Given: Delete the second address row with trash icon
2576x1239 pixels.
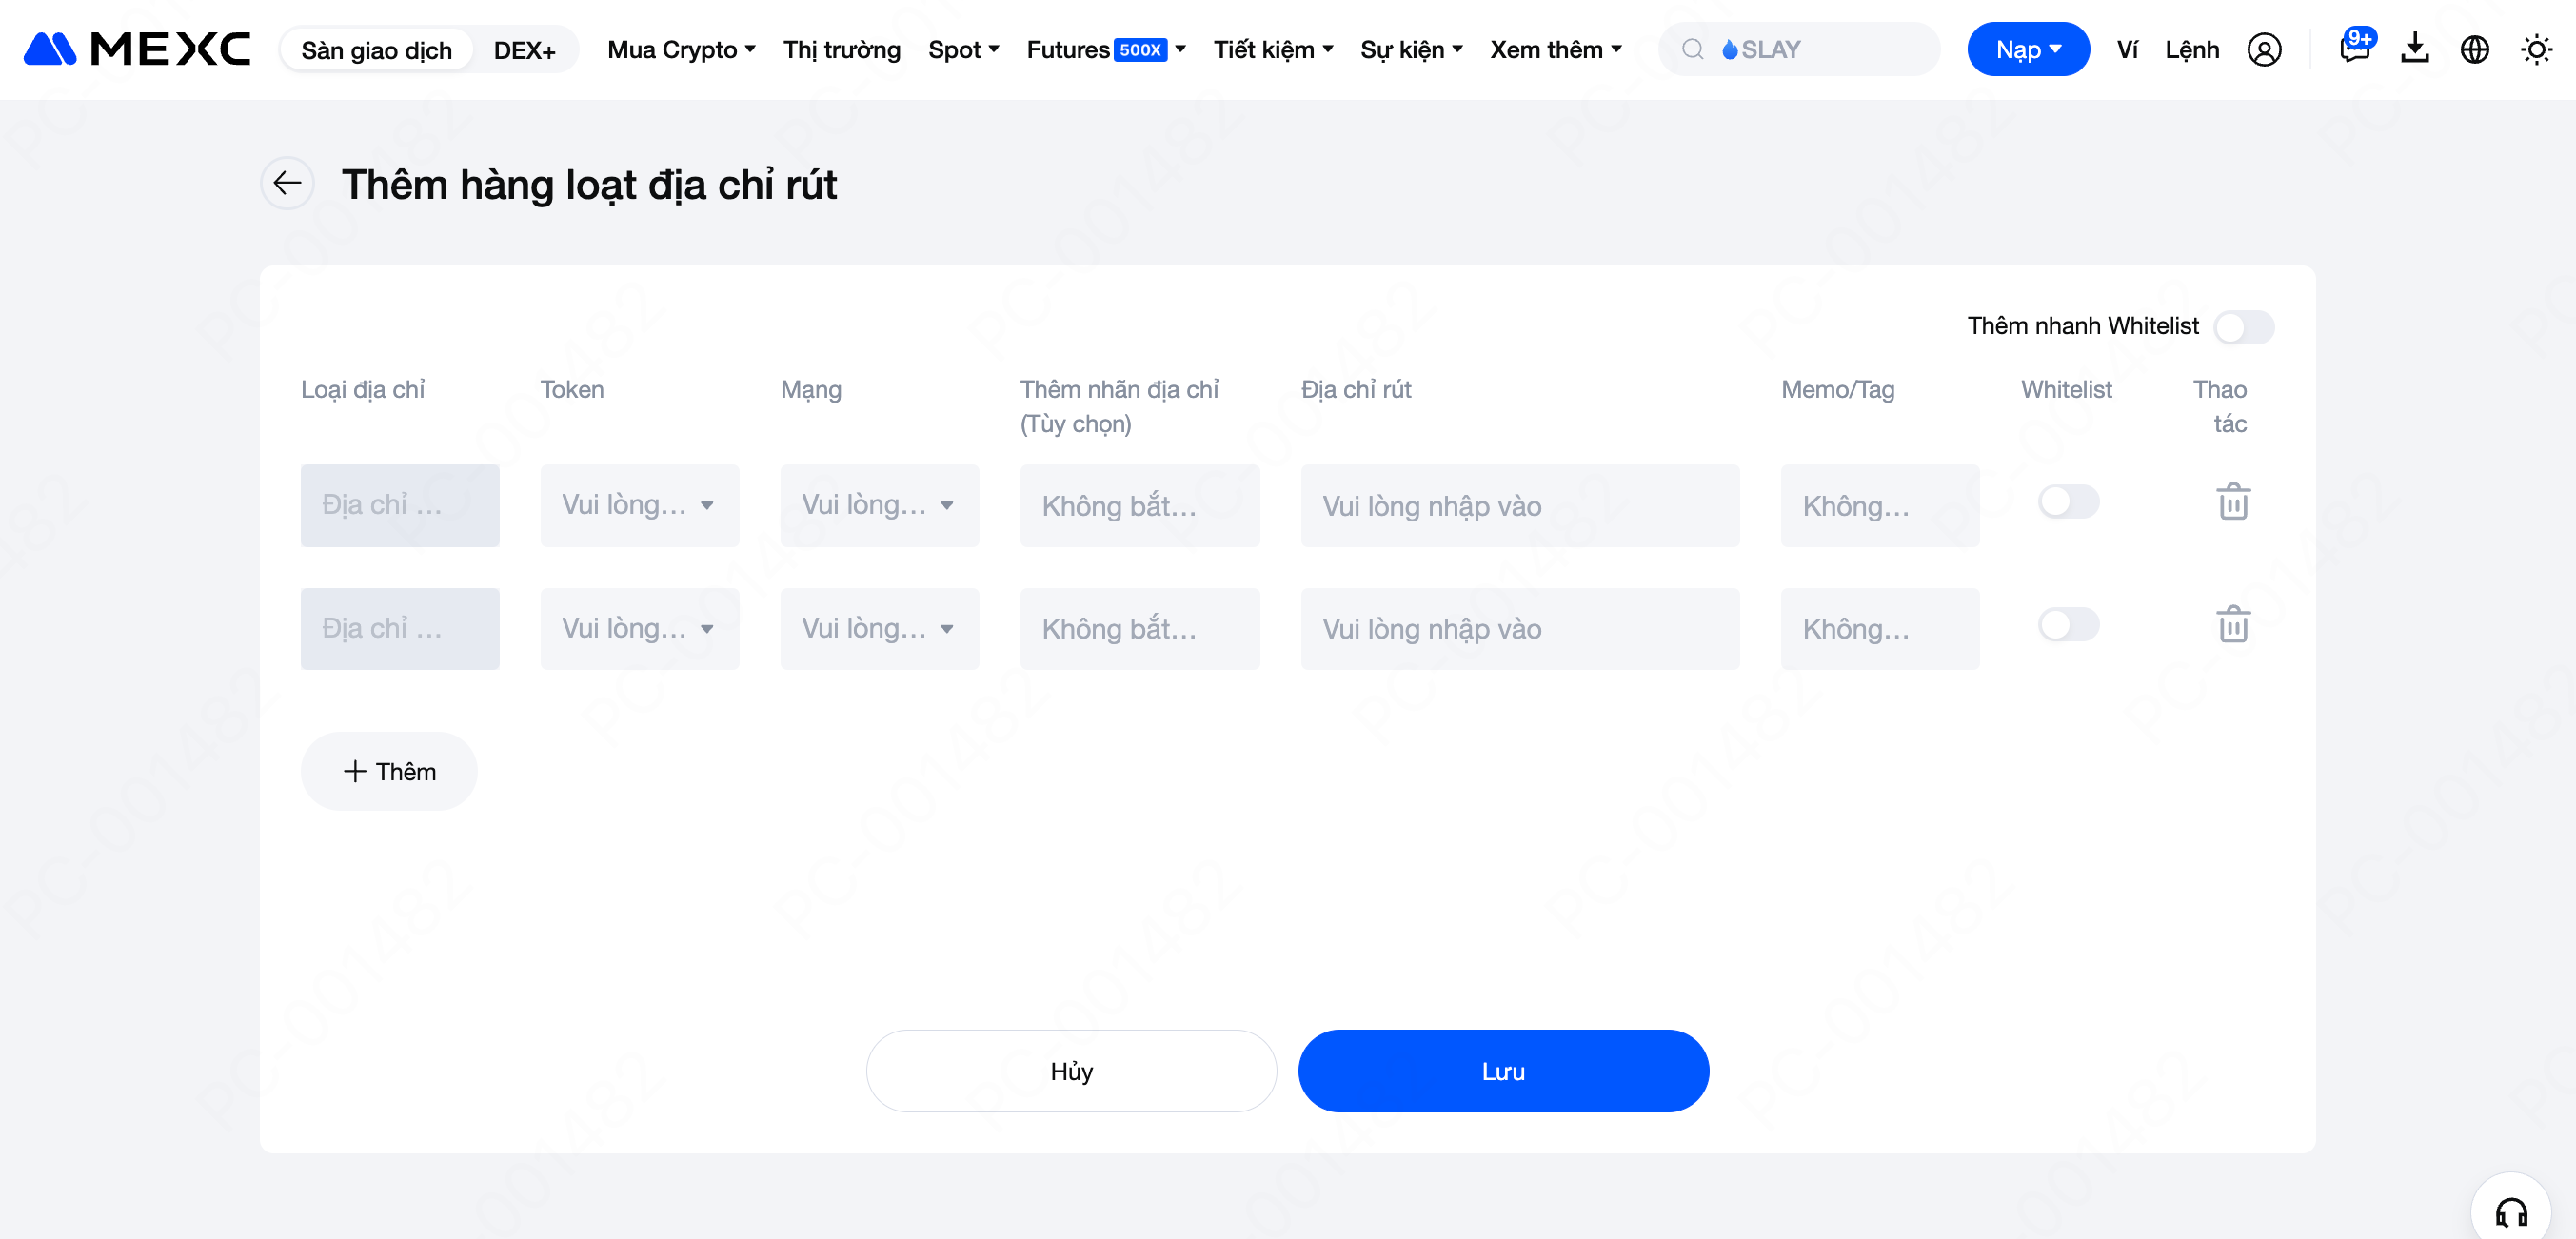Looking at the screenshot, I should [x=2232, y=625].
